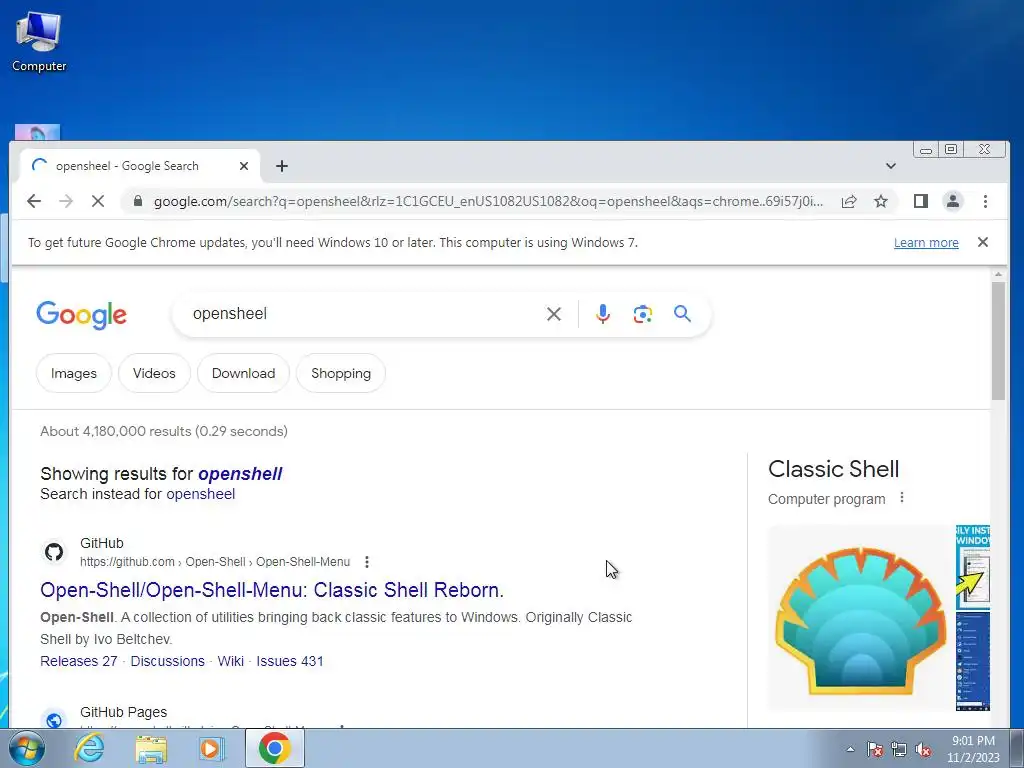View site information lock icon
Image resolution: width=1024 pixels, height=768 pixels.
(138, 201)
